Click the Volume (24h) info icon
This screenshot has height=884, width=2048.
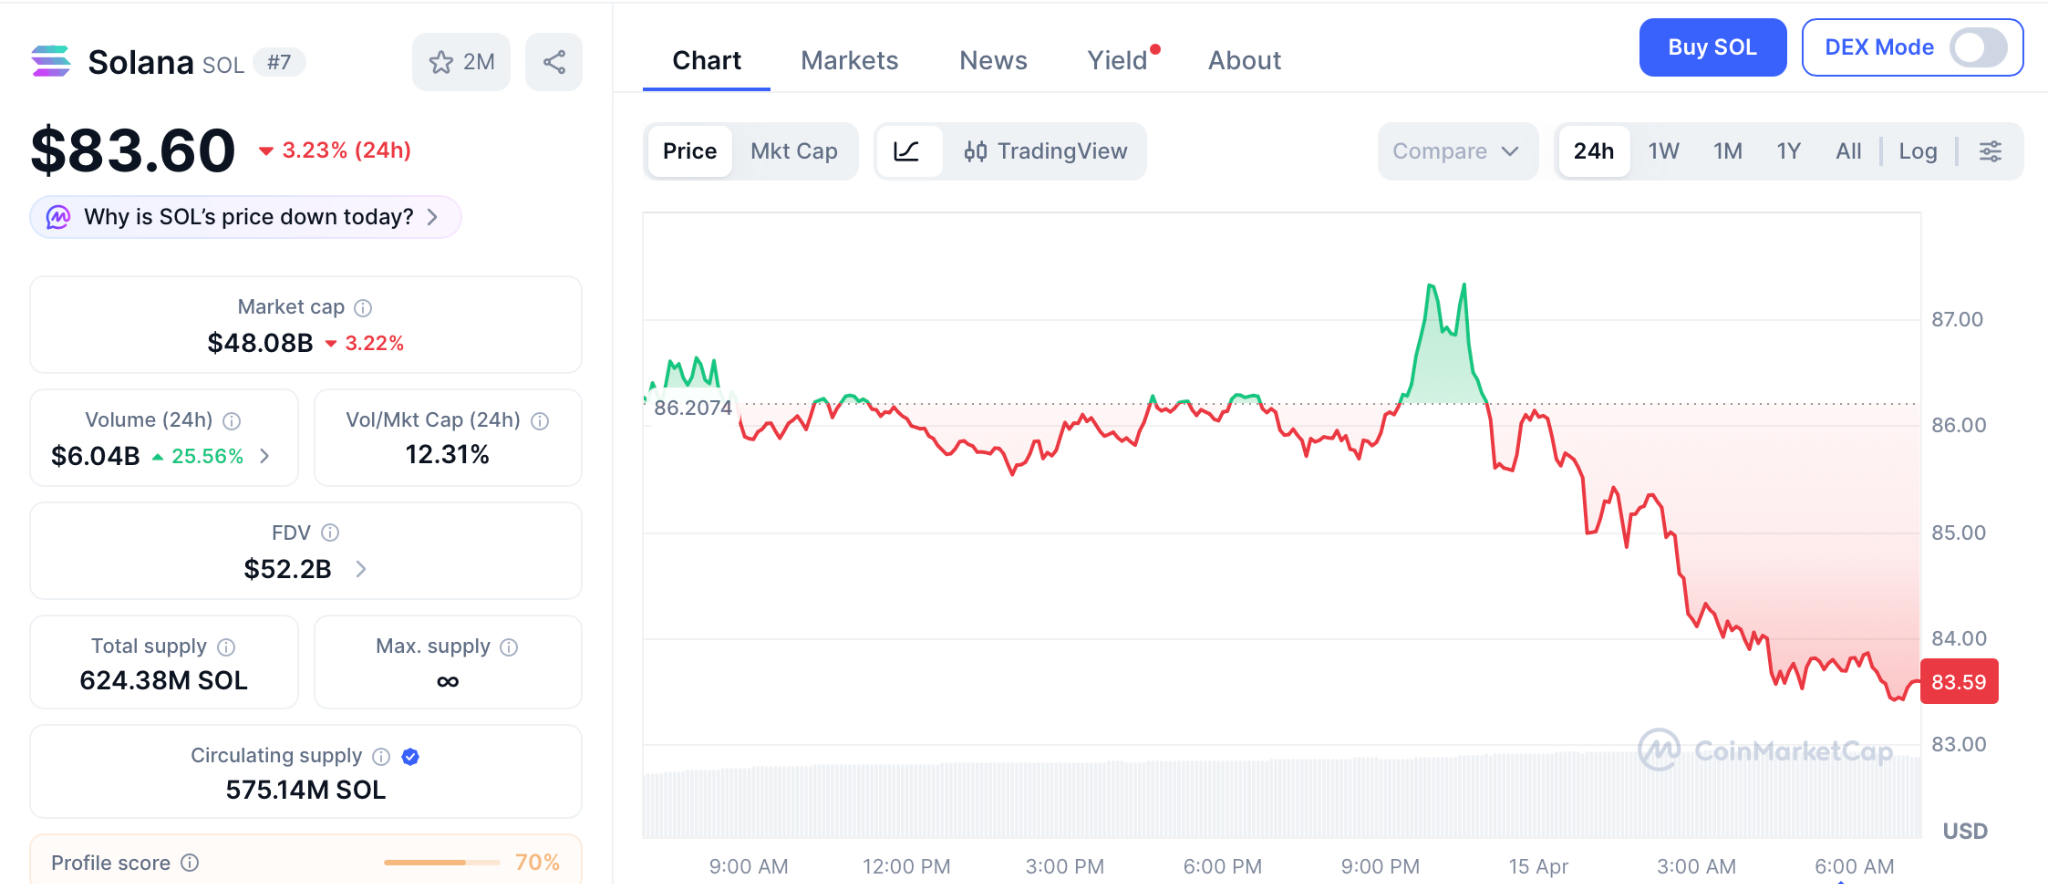(232, 421)
